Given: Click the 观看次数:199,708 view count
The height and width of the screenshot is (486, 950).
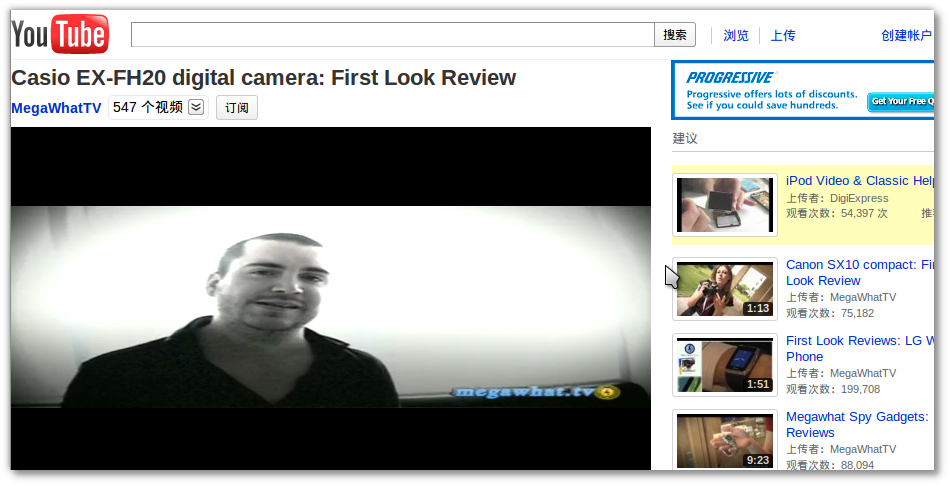Looking at the screenshot, I should click(833, 389).
